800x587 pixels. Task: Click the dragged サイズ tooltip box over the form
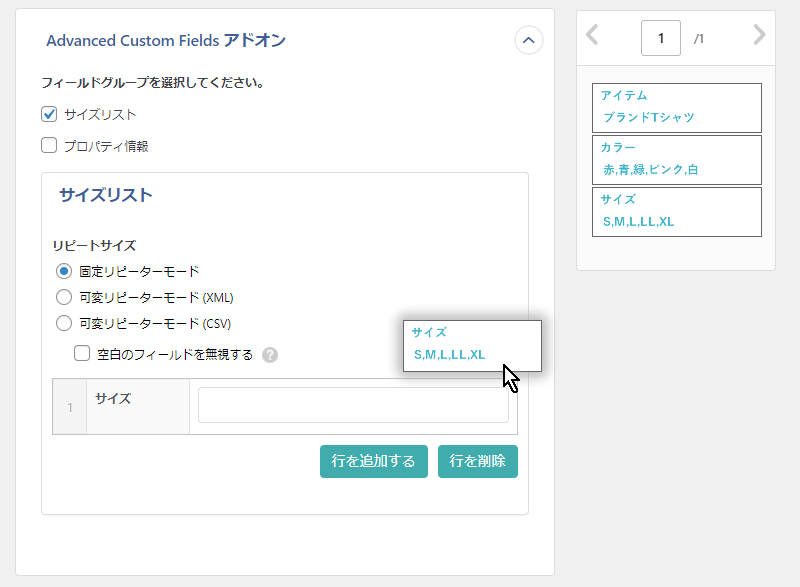[x=472, y=346]
